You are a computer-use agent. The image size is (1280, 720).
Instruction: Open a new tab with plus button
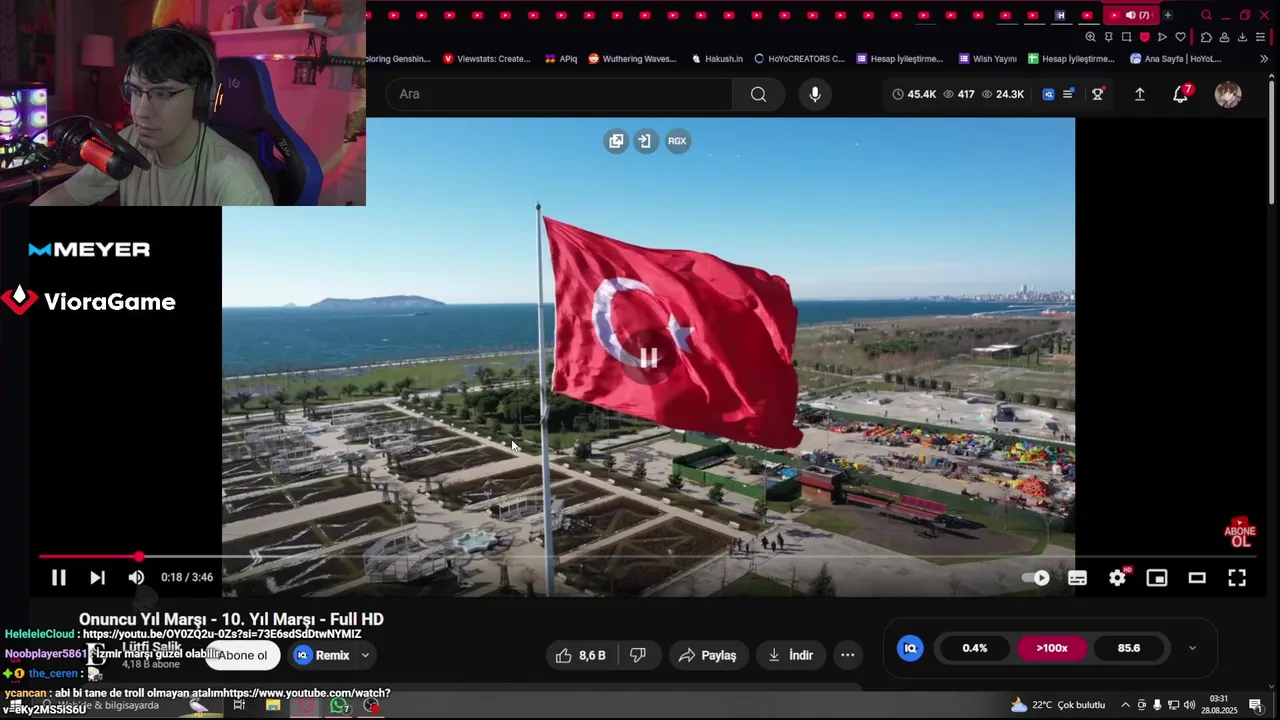point(1167,15)
